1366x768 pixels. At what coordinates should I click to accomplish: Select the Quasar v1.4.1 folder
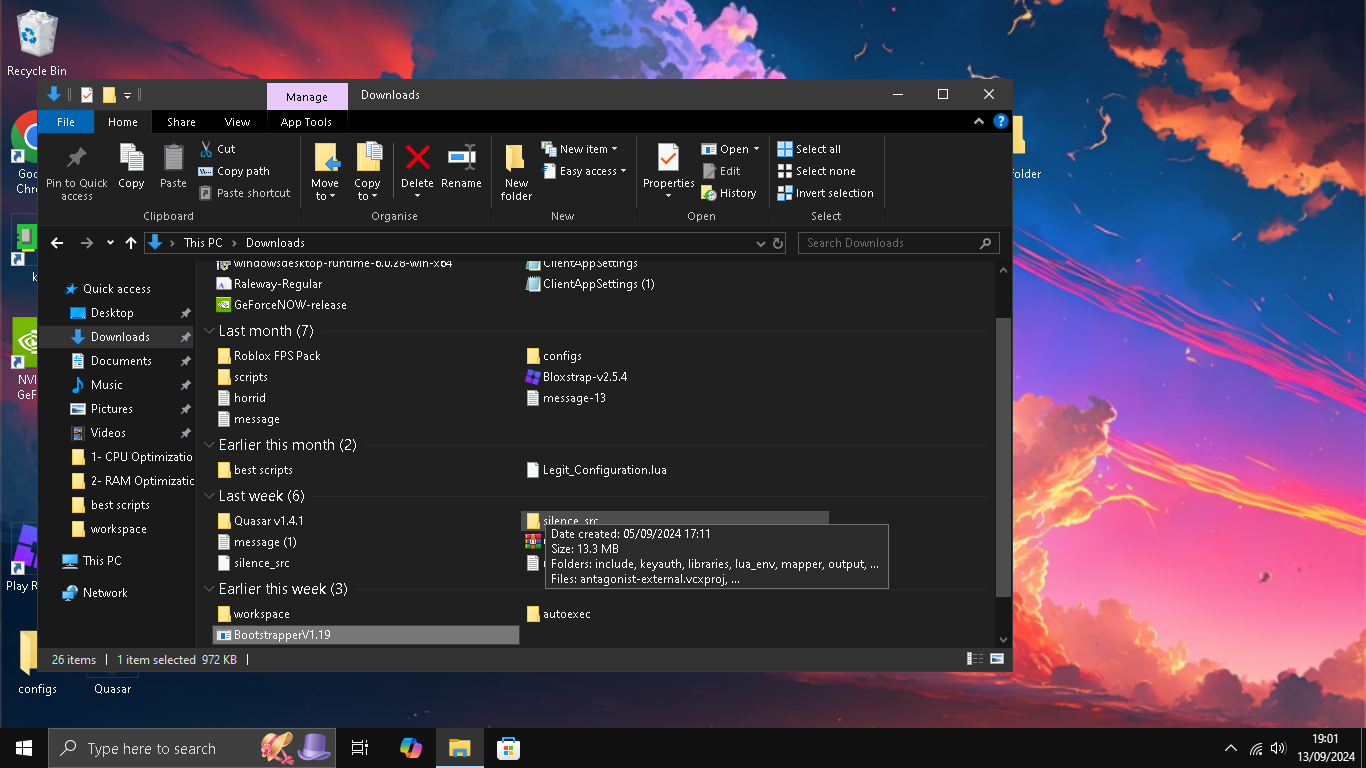click(x=260, y=521)
